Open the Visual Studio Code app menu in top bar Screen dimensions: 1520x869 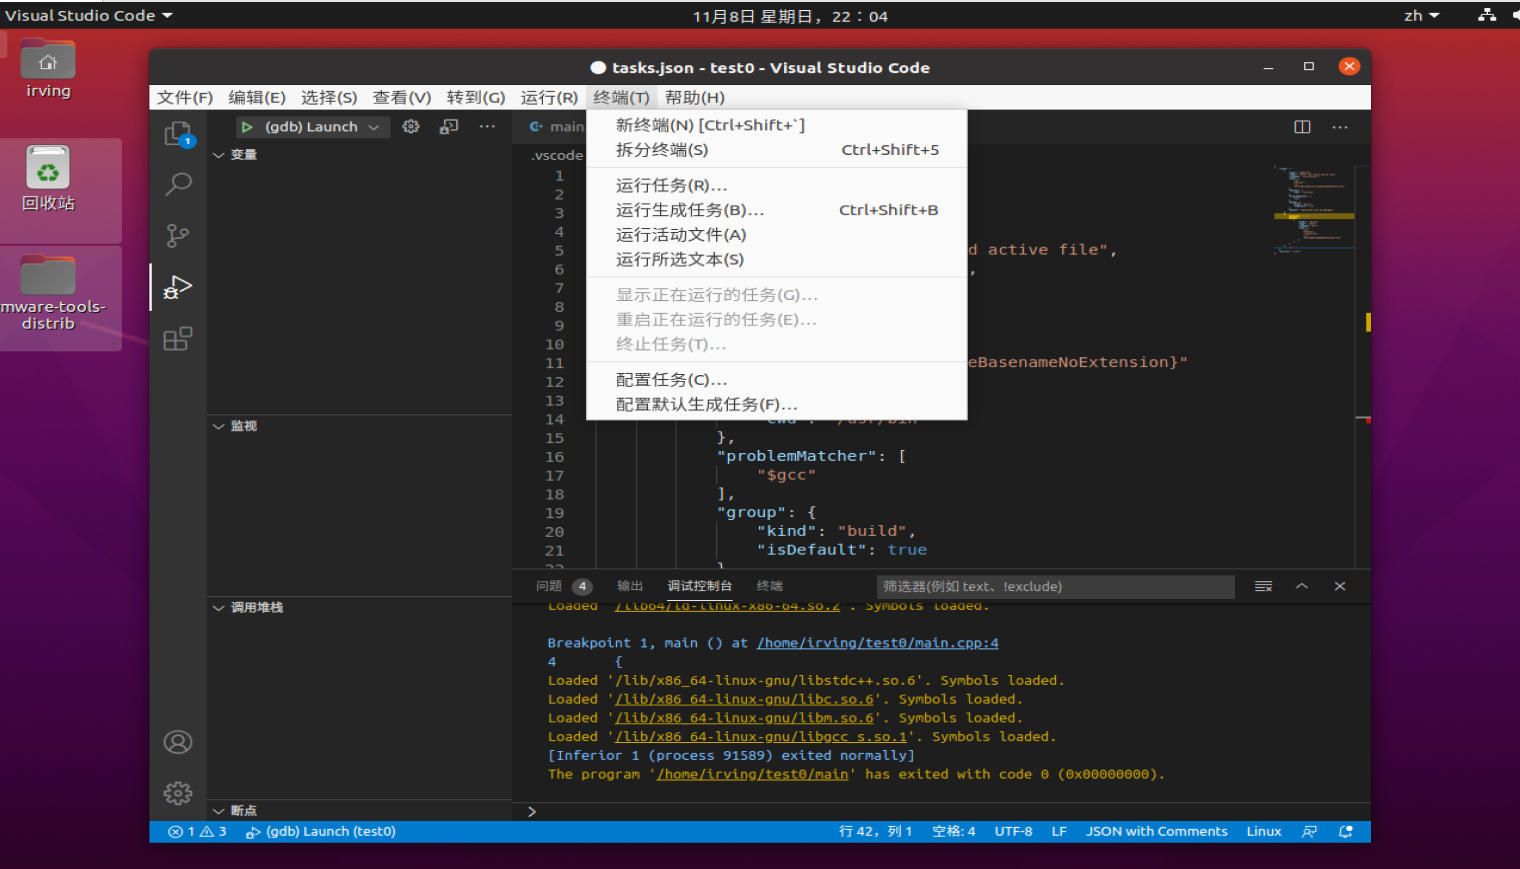click(89, 15)
